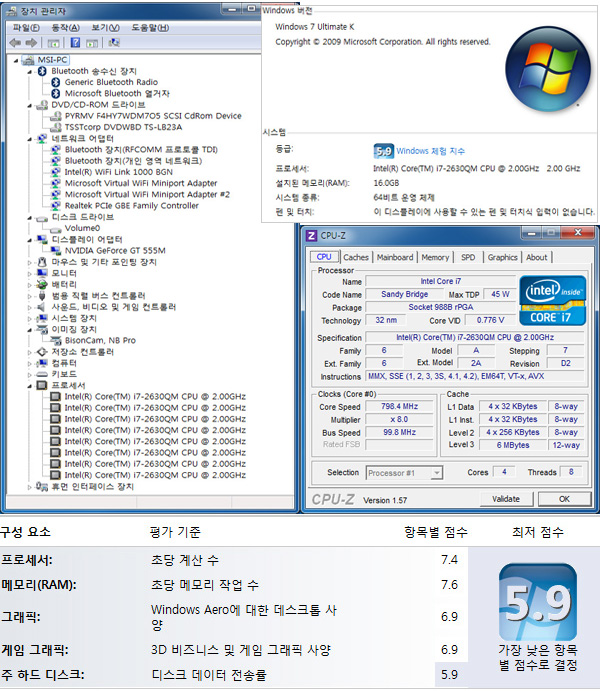
Task: Click the keyboard (키보드) category icon
Action: (42, 374)
